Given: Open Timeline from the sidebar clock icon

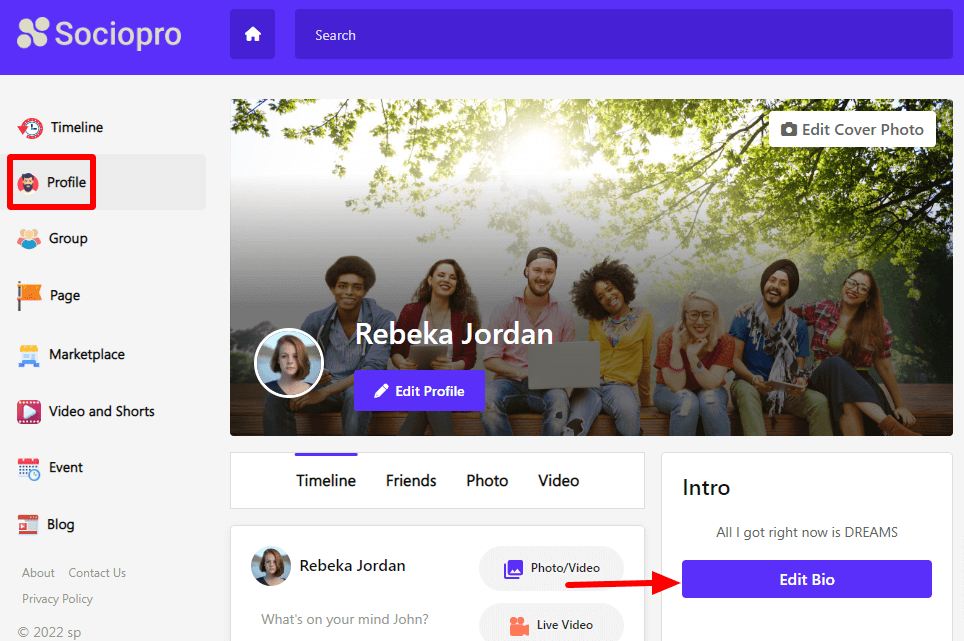Looking at the screenshot, I should point(30,128).
